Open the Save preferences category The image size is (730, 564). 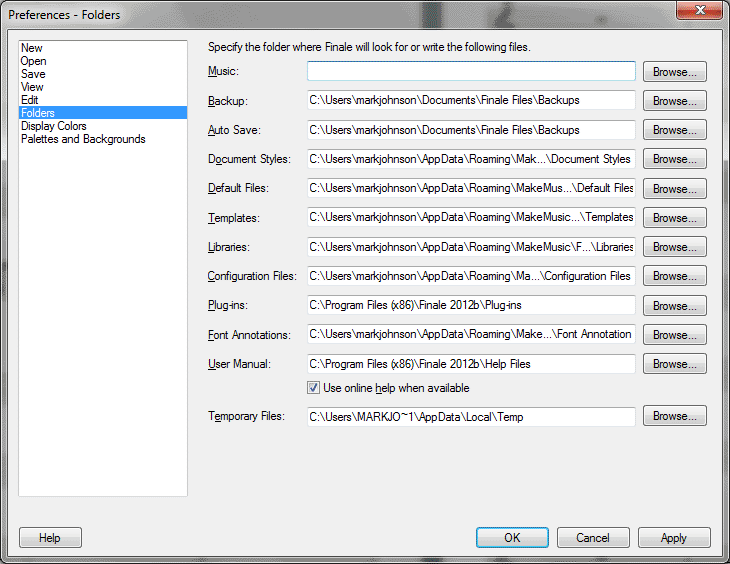click(x=33, y=74)
